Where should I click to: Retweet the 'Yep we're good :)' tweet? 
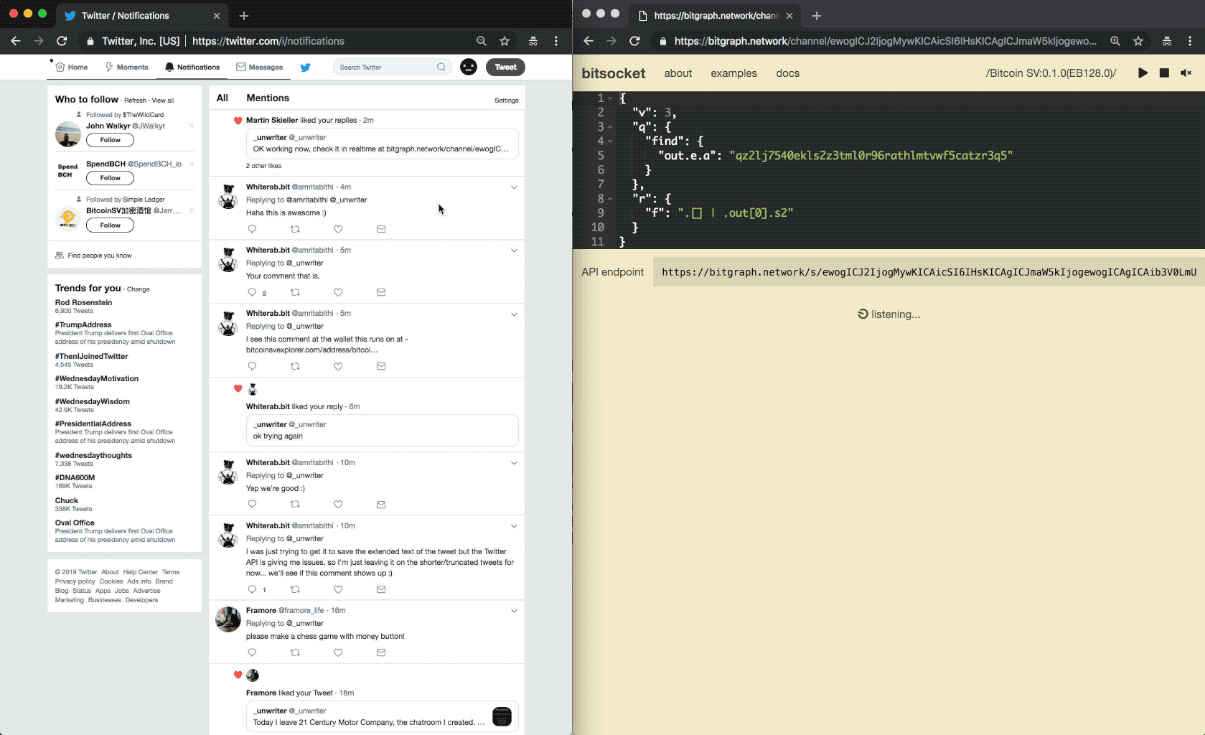coord(295,505)
